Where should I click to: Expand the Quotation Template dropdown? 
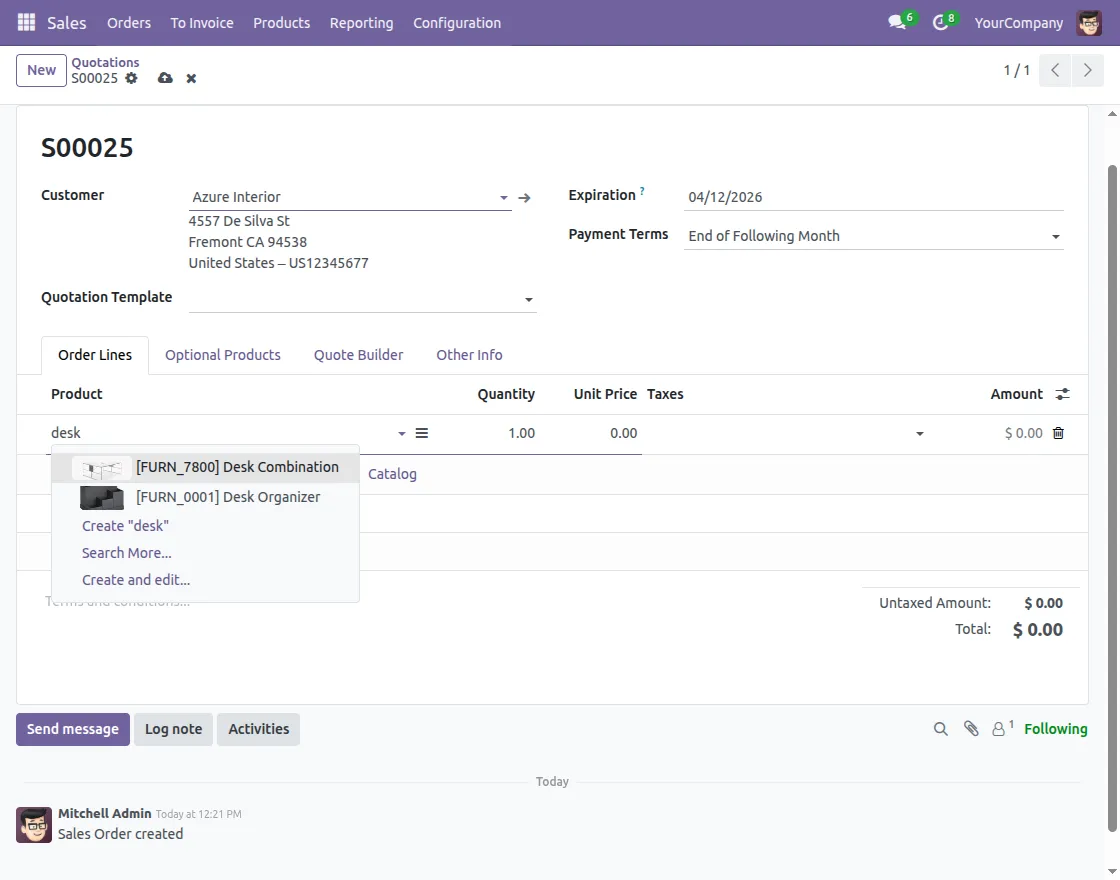(528, 299)
